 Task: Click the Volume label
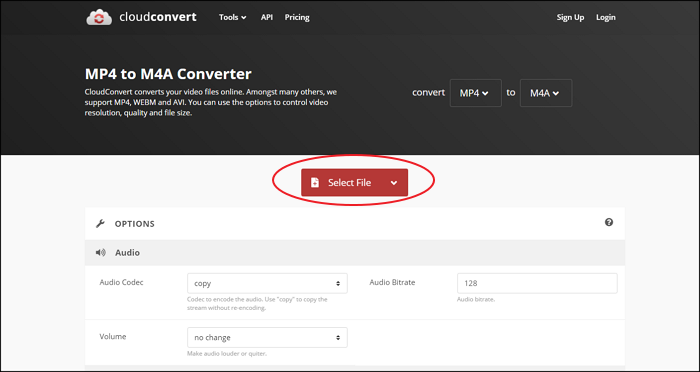pos(113,336)
